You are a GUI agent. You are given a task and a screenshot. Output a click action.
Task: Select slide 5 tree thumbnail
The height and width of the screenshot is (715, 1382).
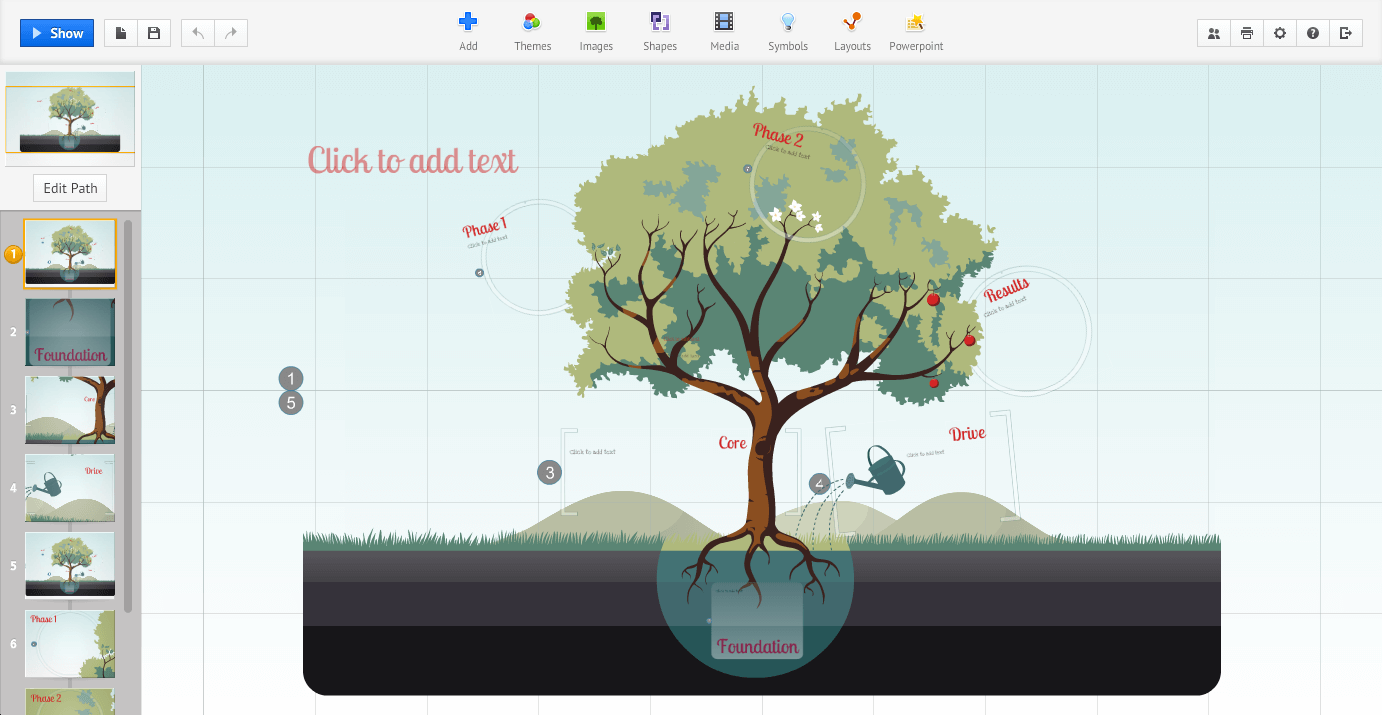(70, 566)
